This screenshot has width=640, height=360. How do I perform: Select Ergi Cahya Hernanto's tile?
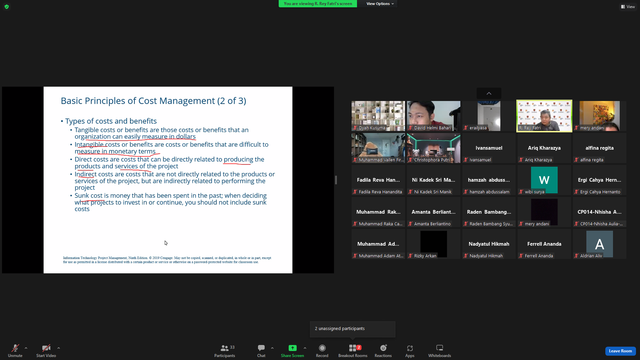[599, 180]
